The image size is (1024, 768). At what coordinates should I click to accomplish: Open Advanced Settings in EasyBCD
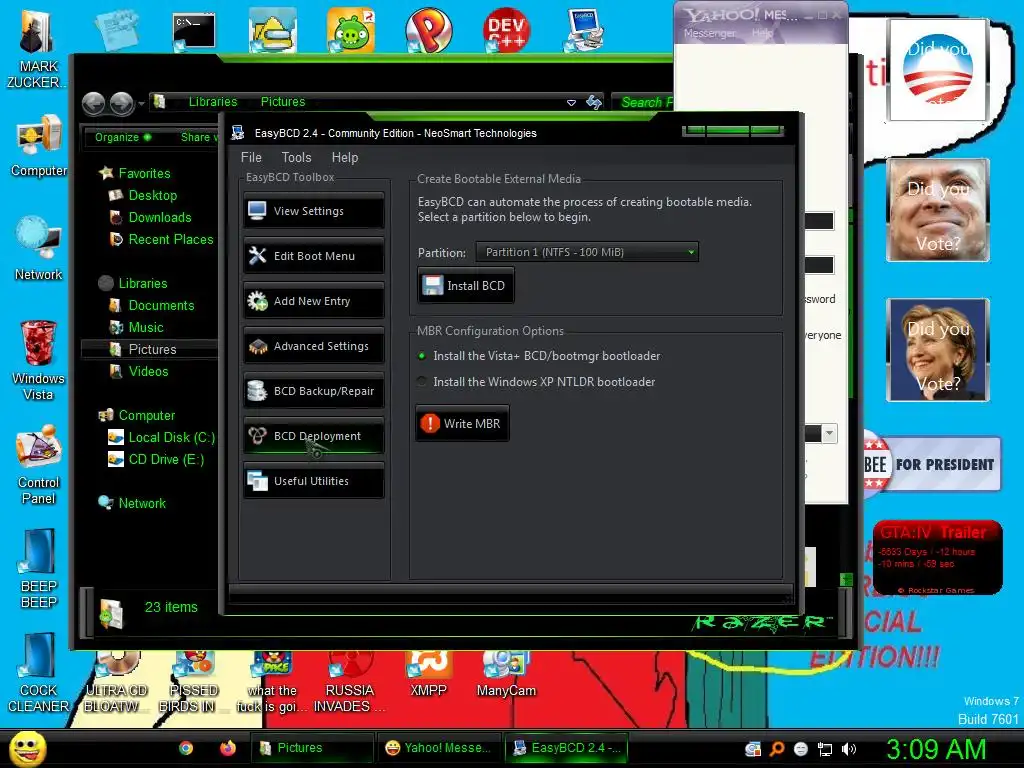tap(313, 346)
